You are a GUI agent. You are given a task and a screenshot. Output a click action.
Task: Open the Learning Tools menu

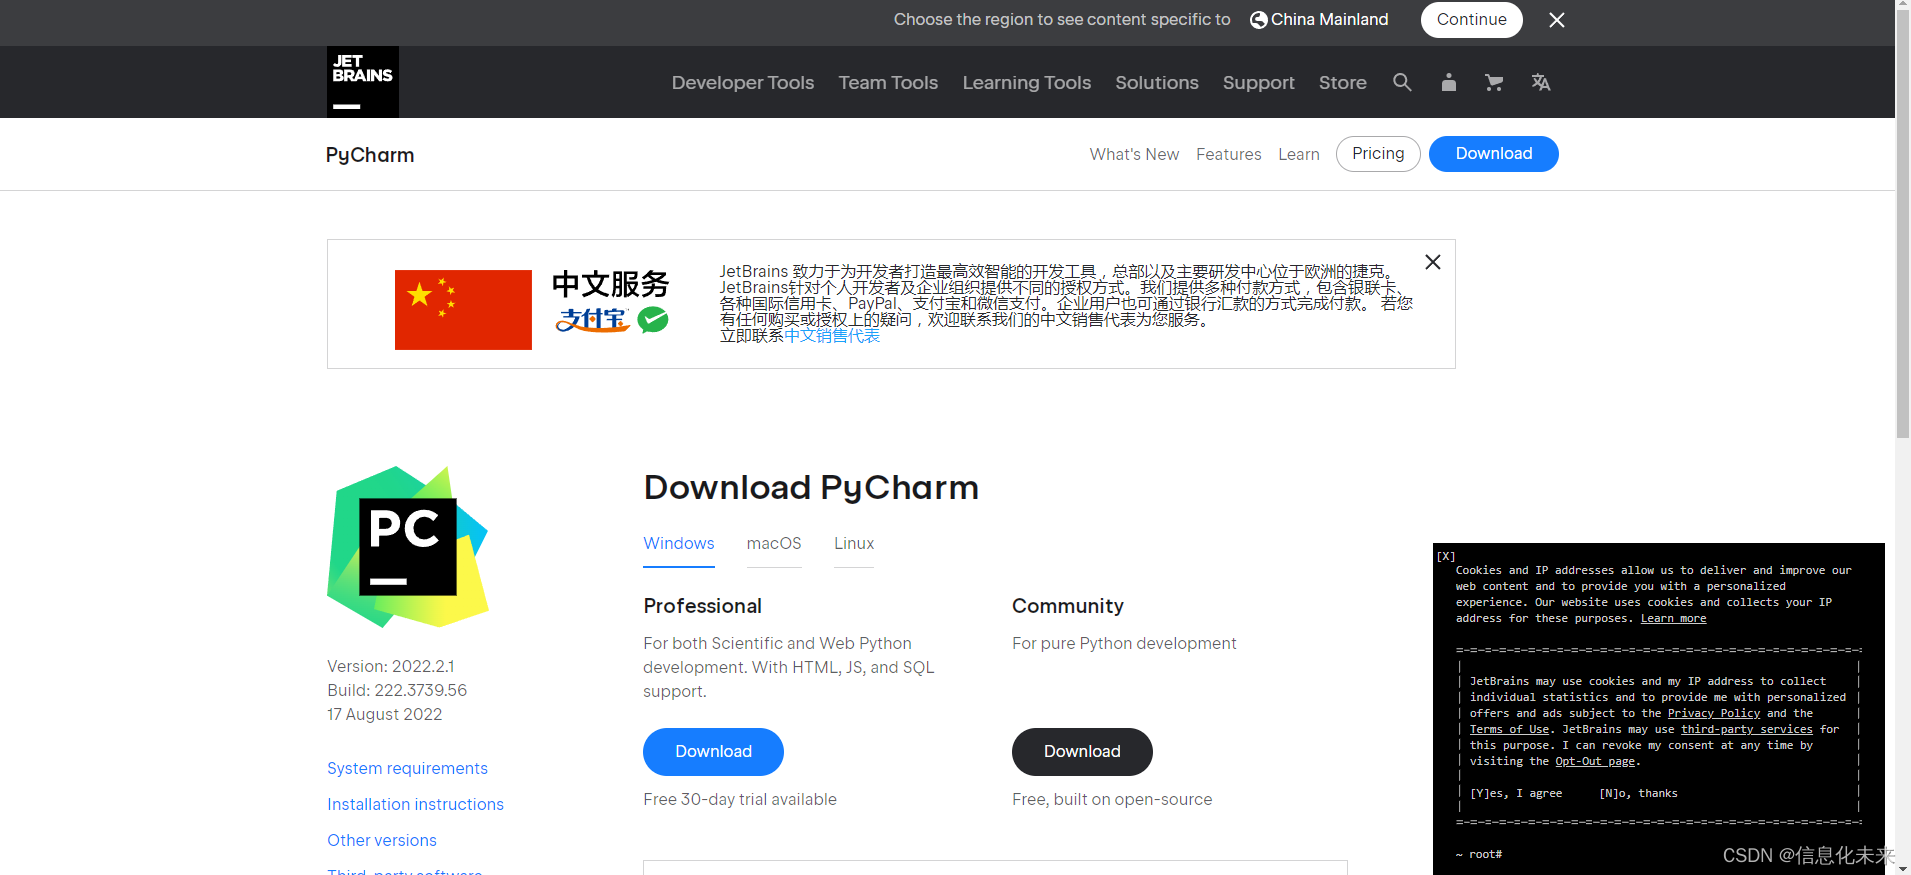1027,83
